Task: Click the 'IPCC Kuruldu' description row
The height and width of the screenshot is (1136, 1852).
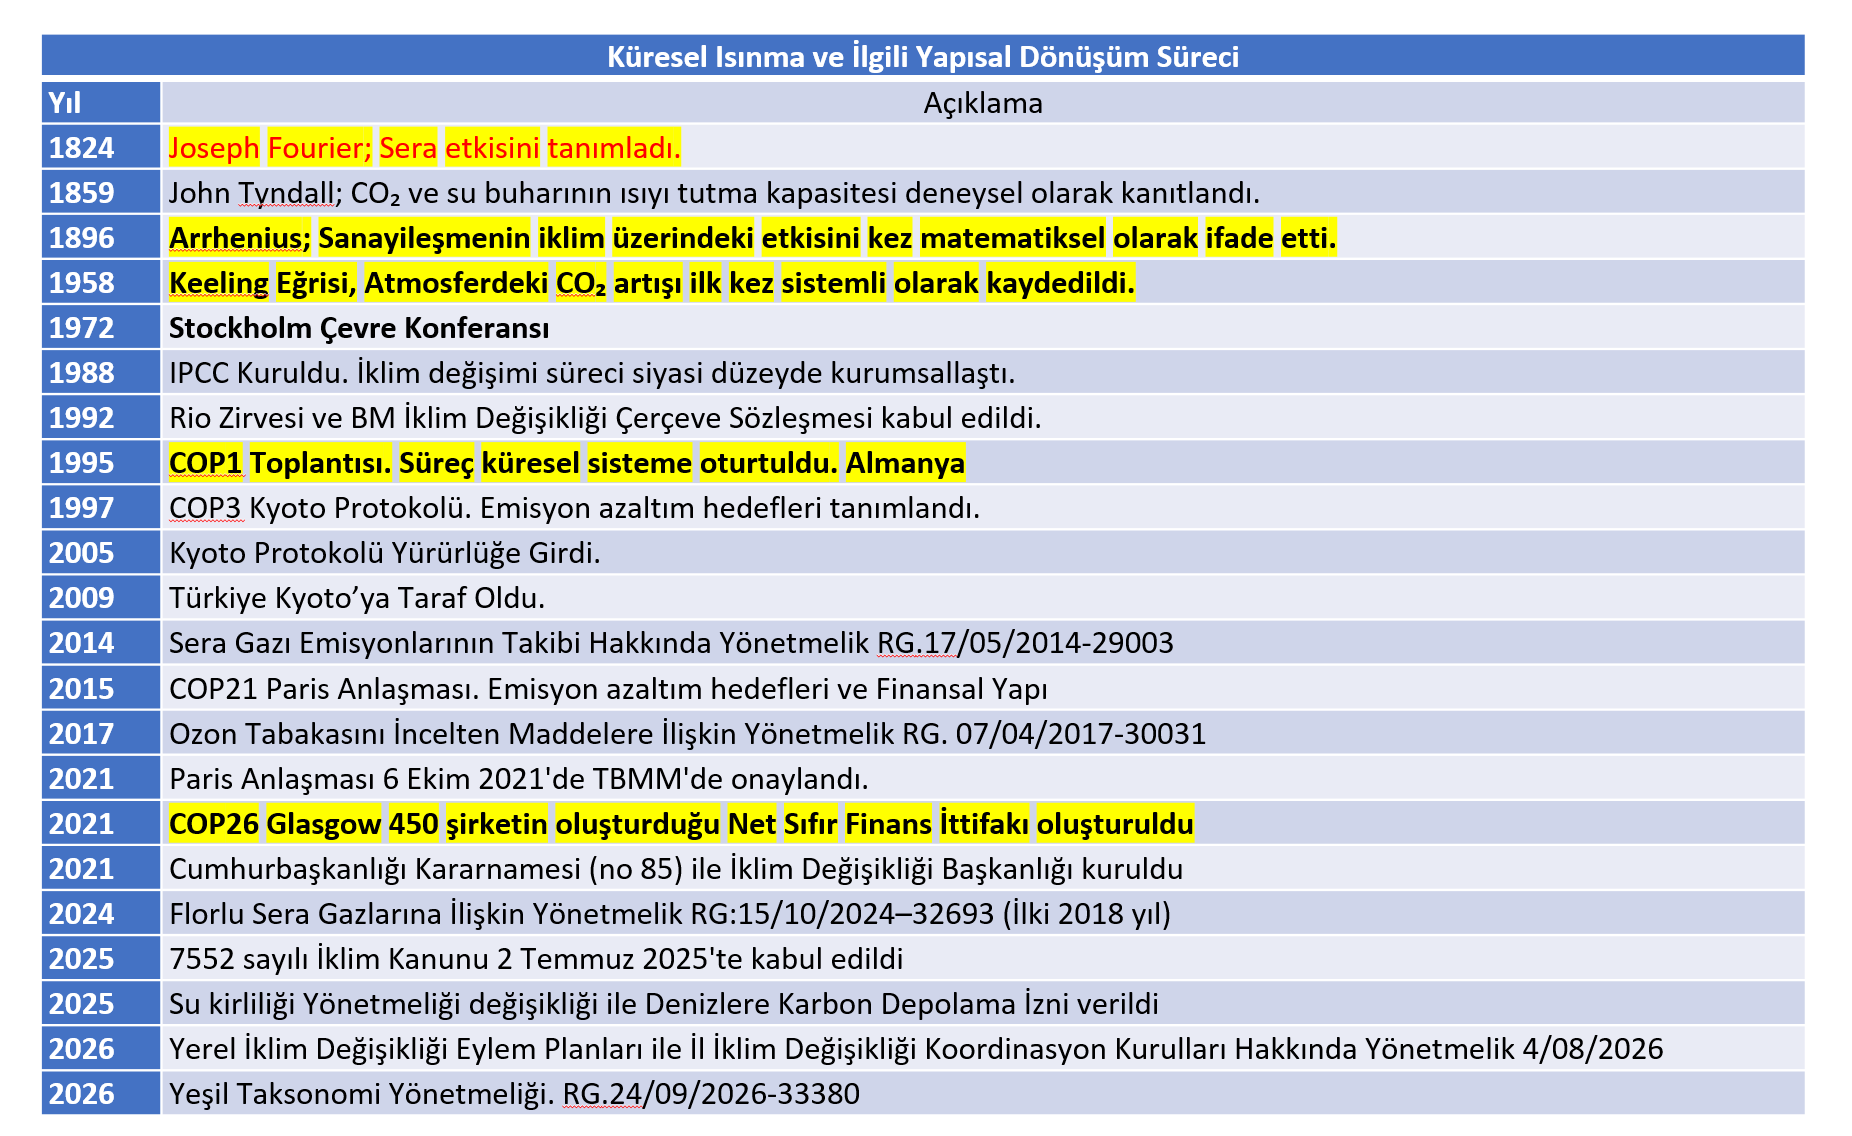Action: pyautogui.click(x=983, y=372)
